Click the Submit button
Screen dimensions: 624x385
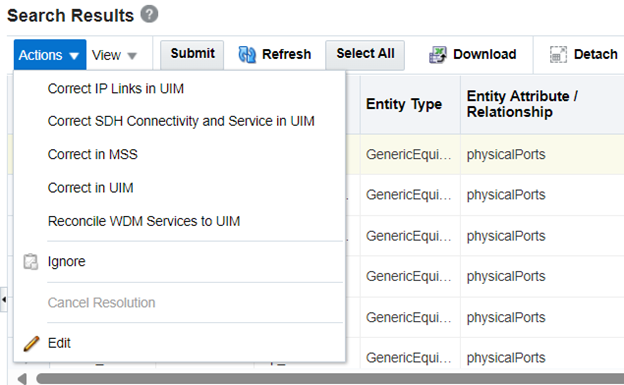pyautogui.click(x=192, y=54)
